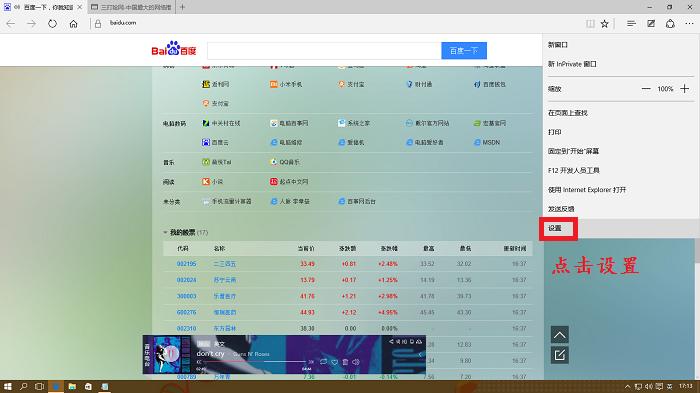Viewport: 700px width, 393px height.
Task: Open a new tab with plus button
Action: click(x=182, y=7)
